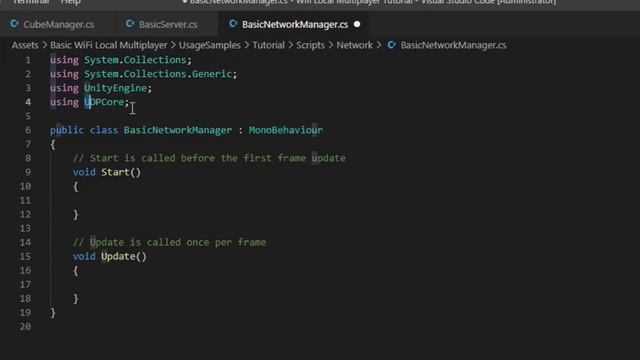Image resolution: width=640 pixels, height=360 pixels.
Task: Click the System.Collections text on line 1
Action: (x=135, y=60)
